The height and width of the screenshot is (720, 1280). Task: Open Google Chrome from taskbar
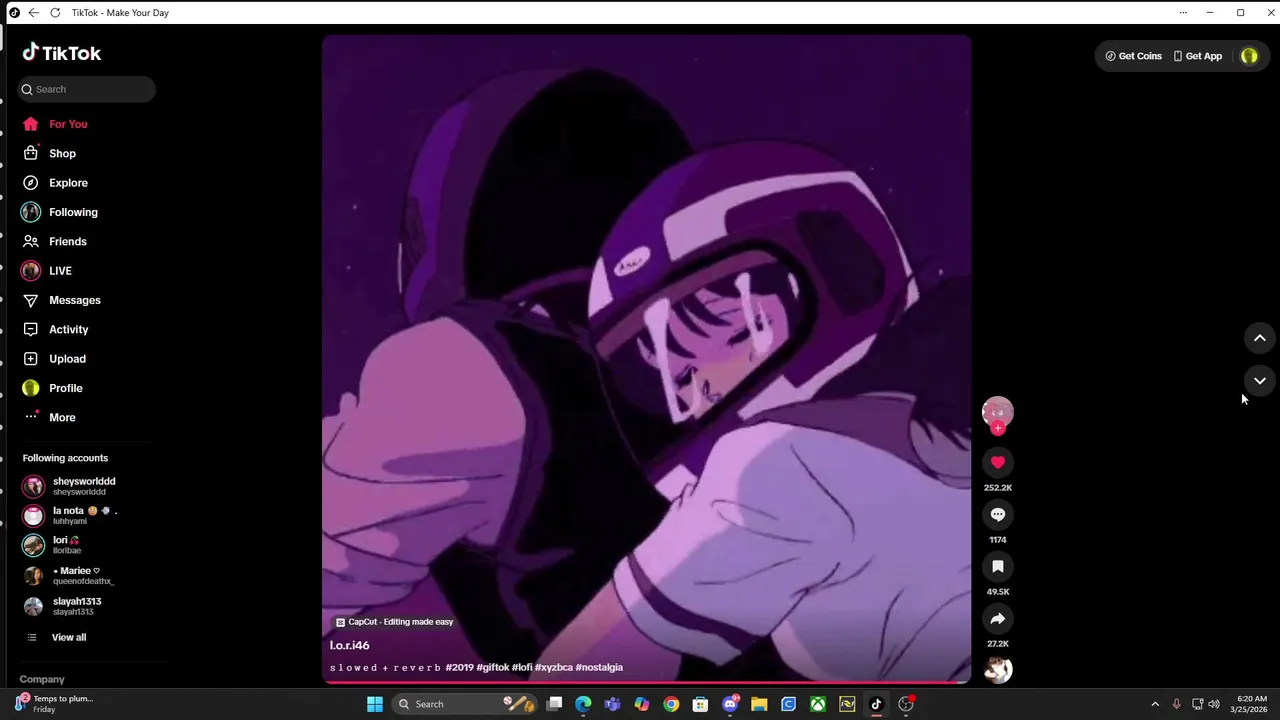tap(671, 704)
